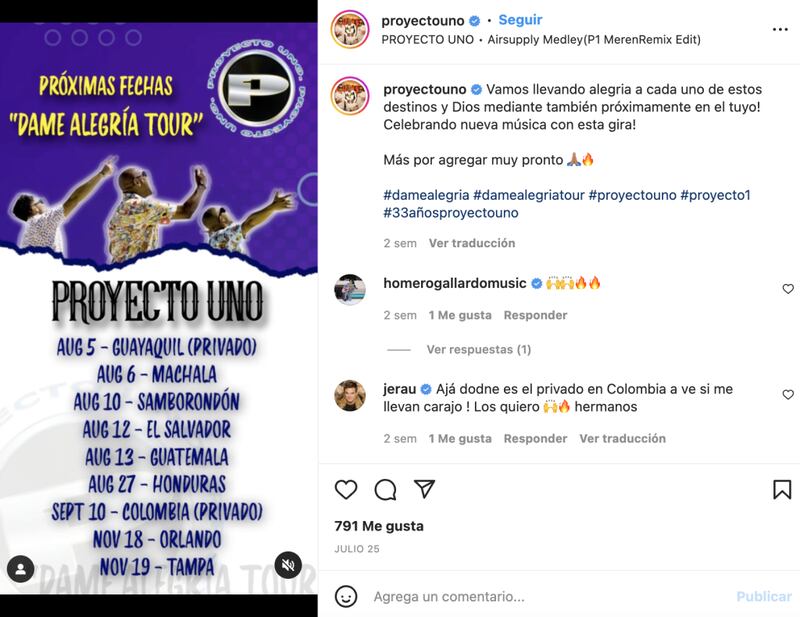Show tagged people on the video
This screenshot has height=617, width=800.
click(x=20, y=569)
